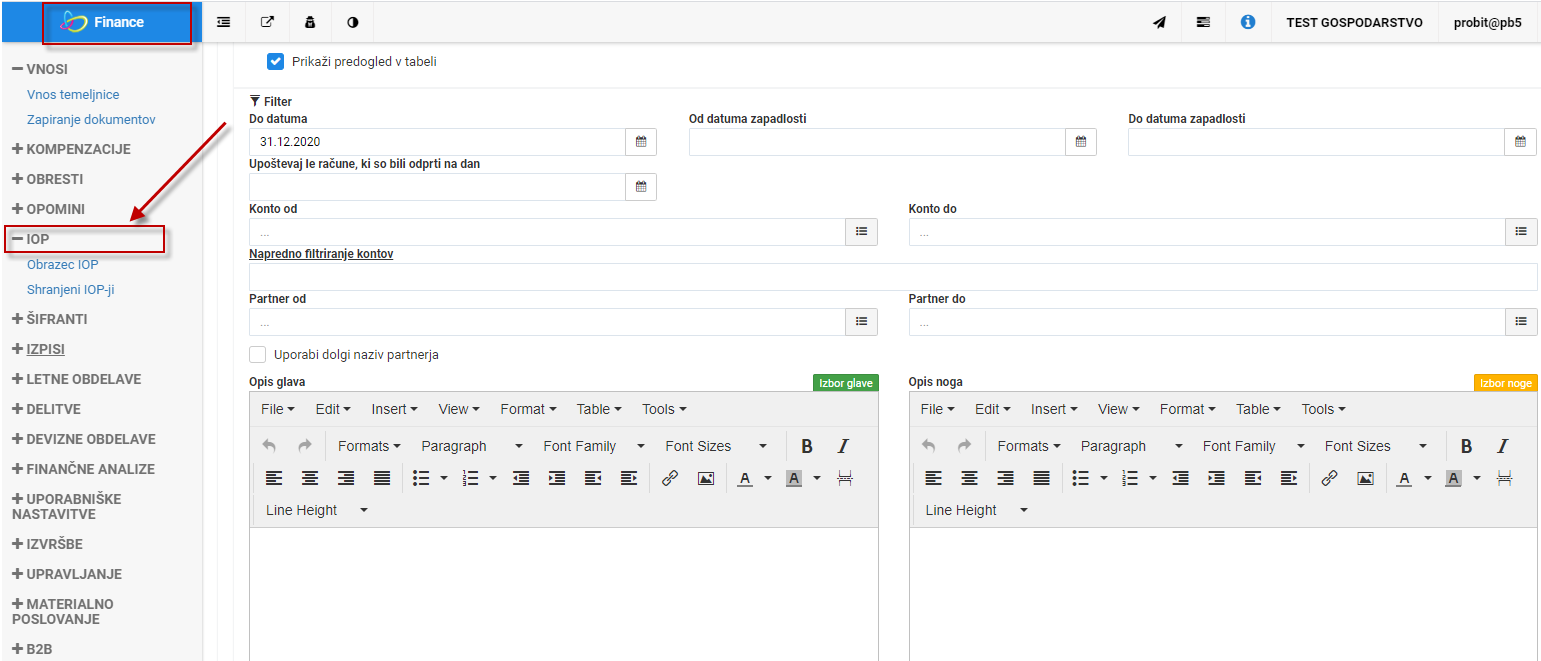Insert image in Opis glava editor
This screenshot has height=661, width=1541.
click(x=706, y=478)
